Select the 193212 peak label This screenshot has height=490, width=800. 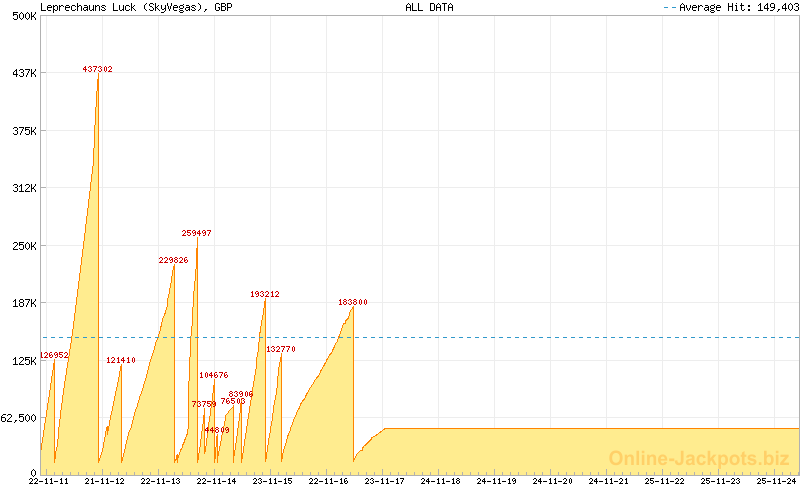click(264, 295)
